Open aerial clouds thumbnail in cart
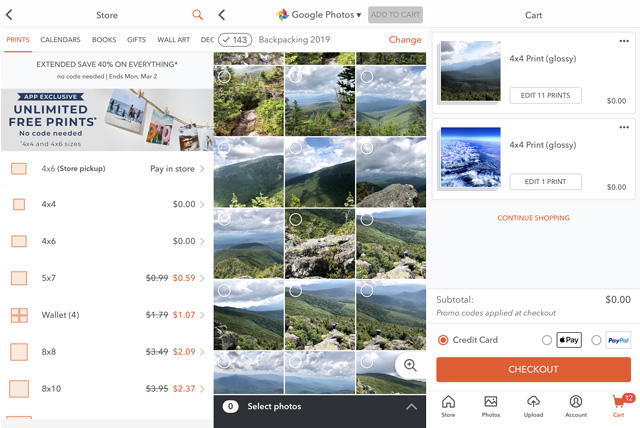 click(470, 158)
